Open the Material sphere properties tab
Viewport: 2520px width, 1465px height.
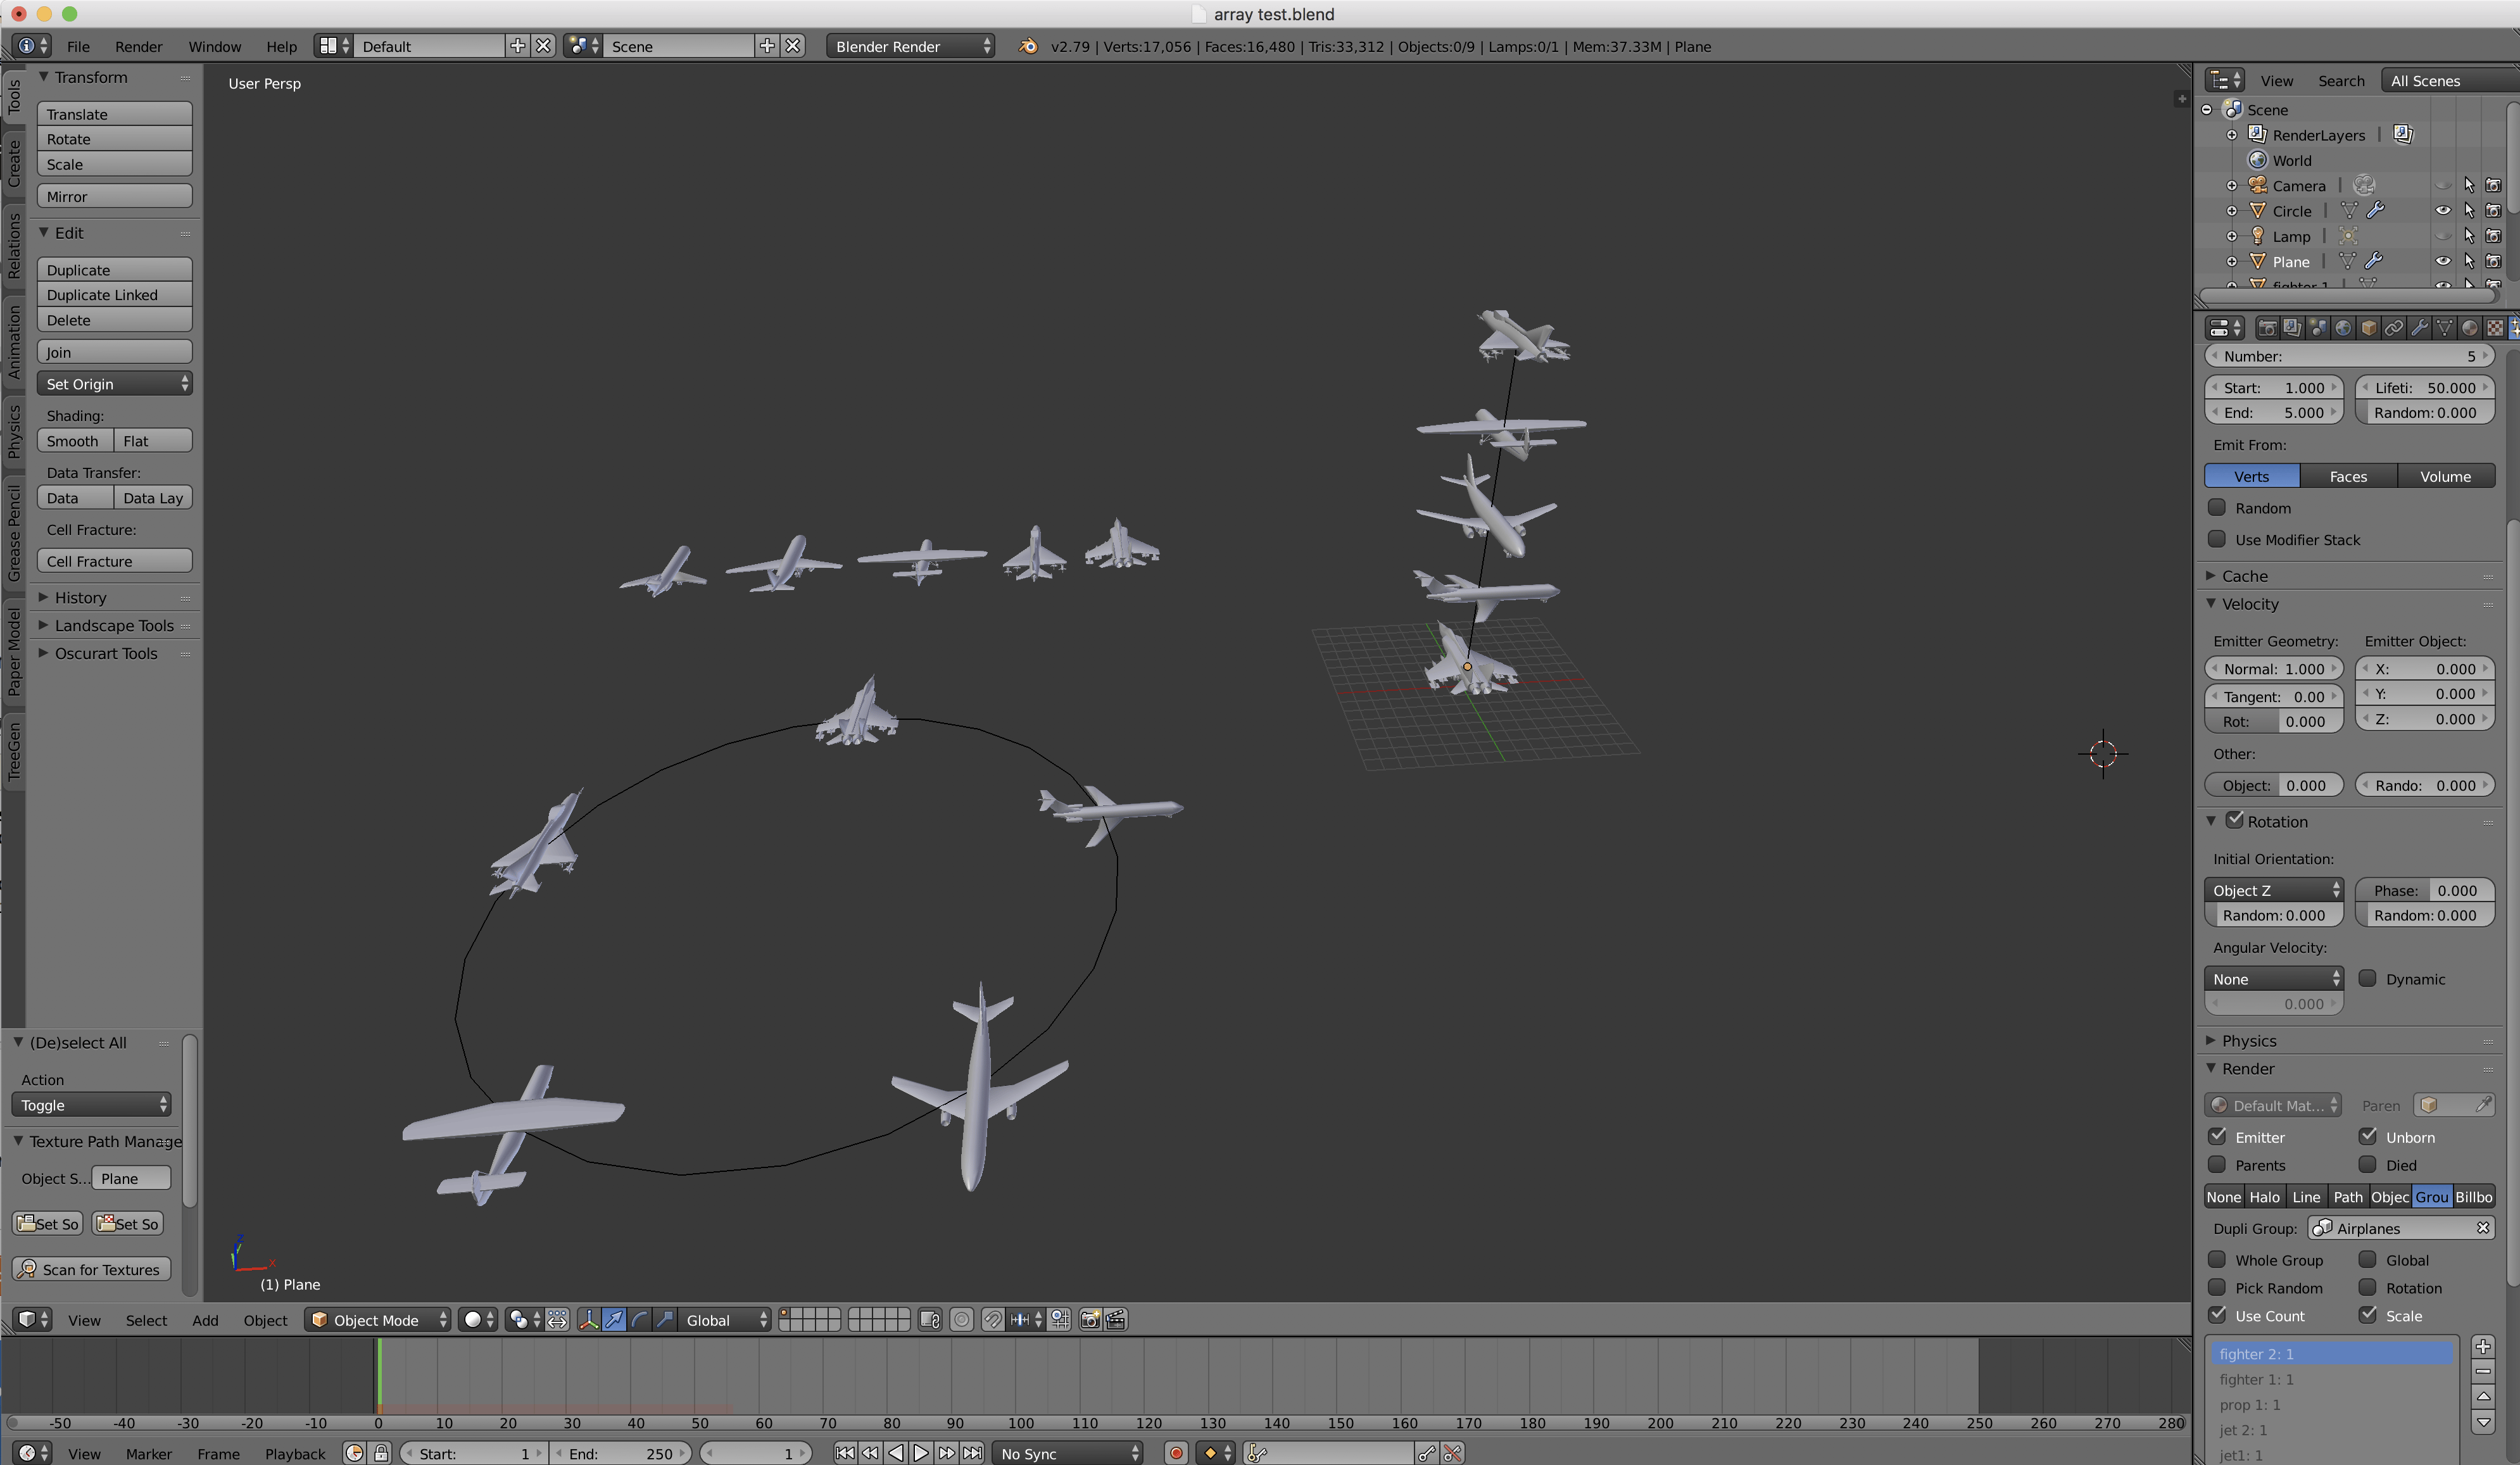click(2470, 328)
